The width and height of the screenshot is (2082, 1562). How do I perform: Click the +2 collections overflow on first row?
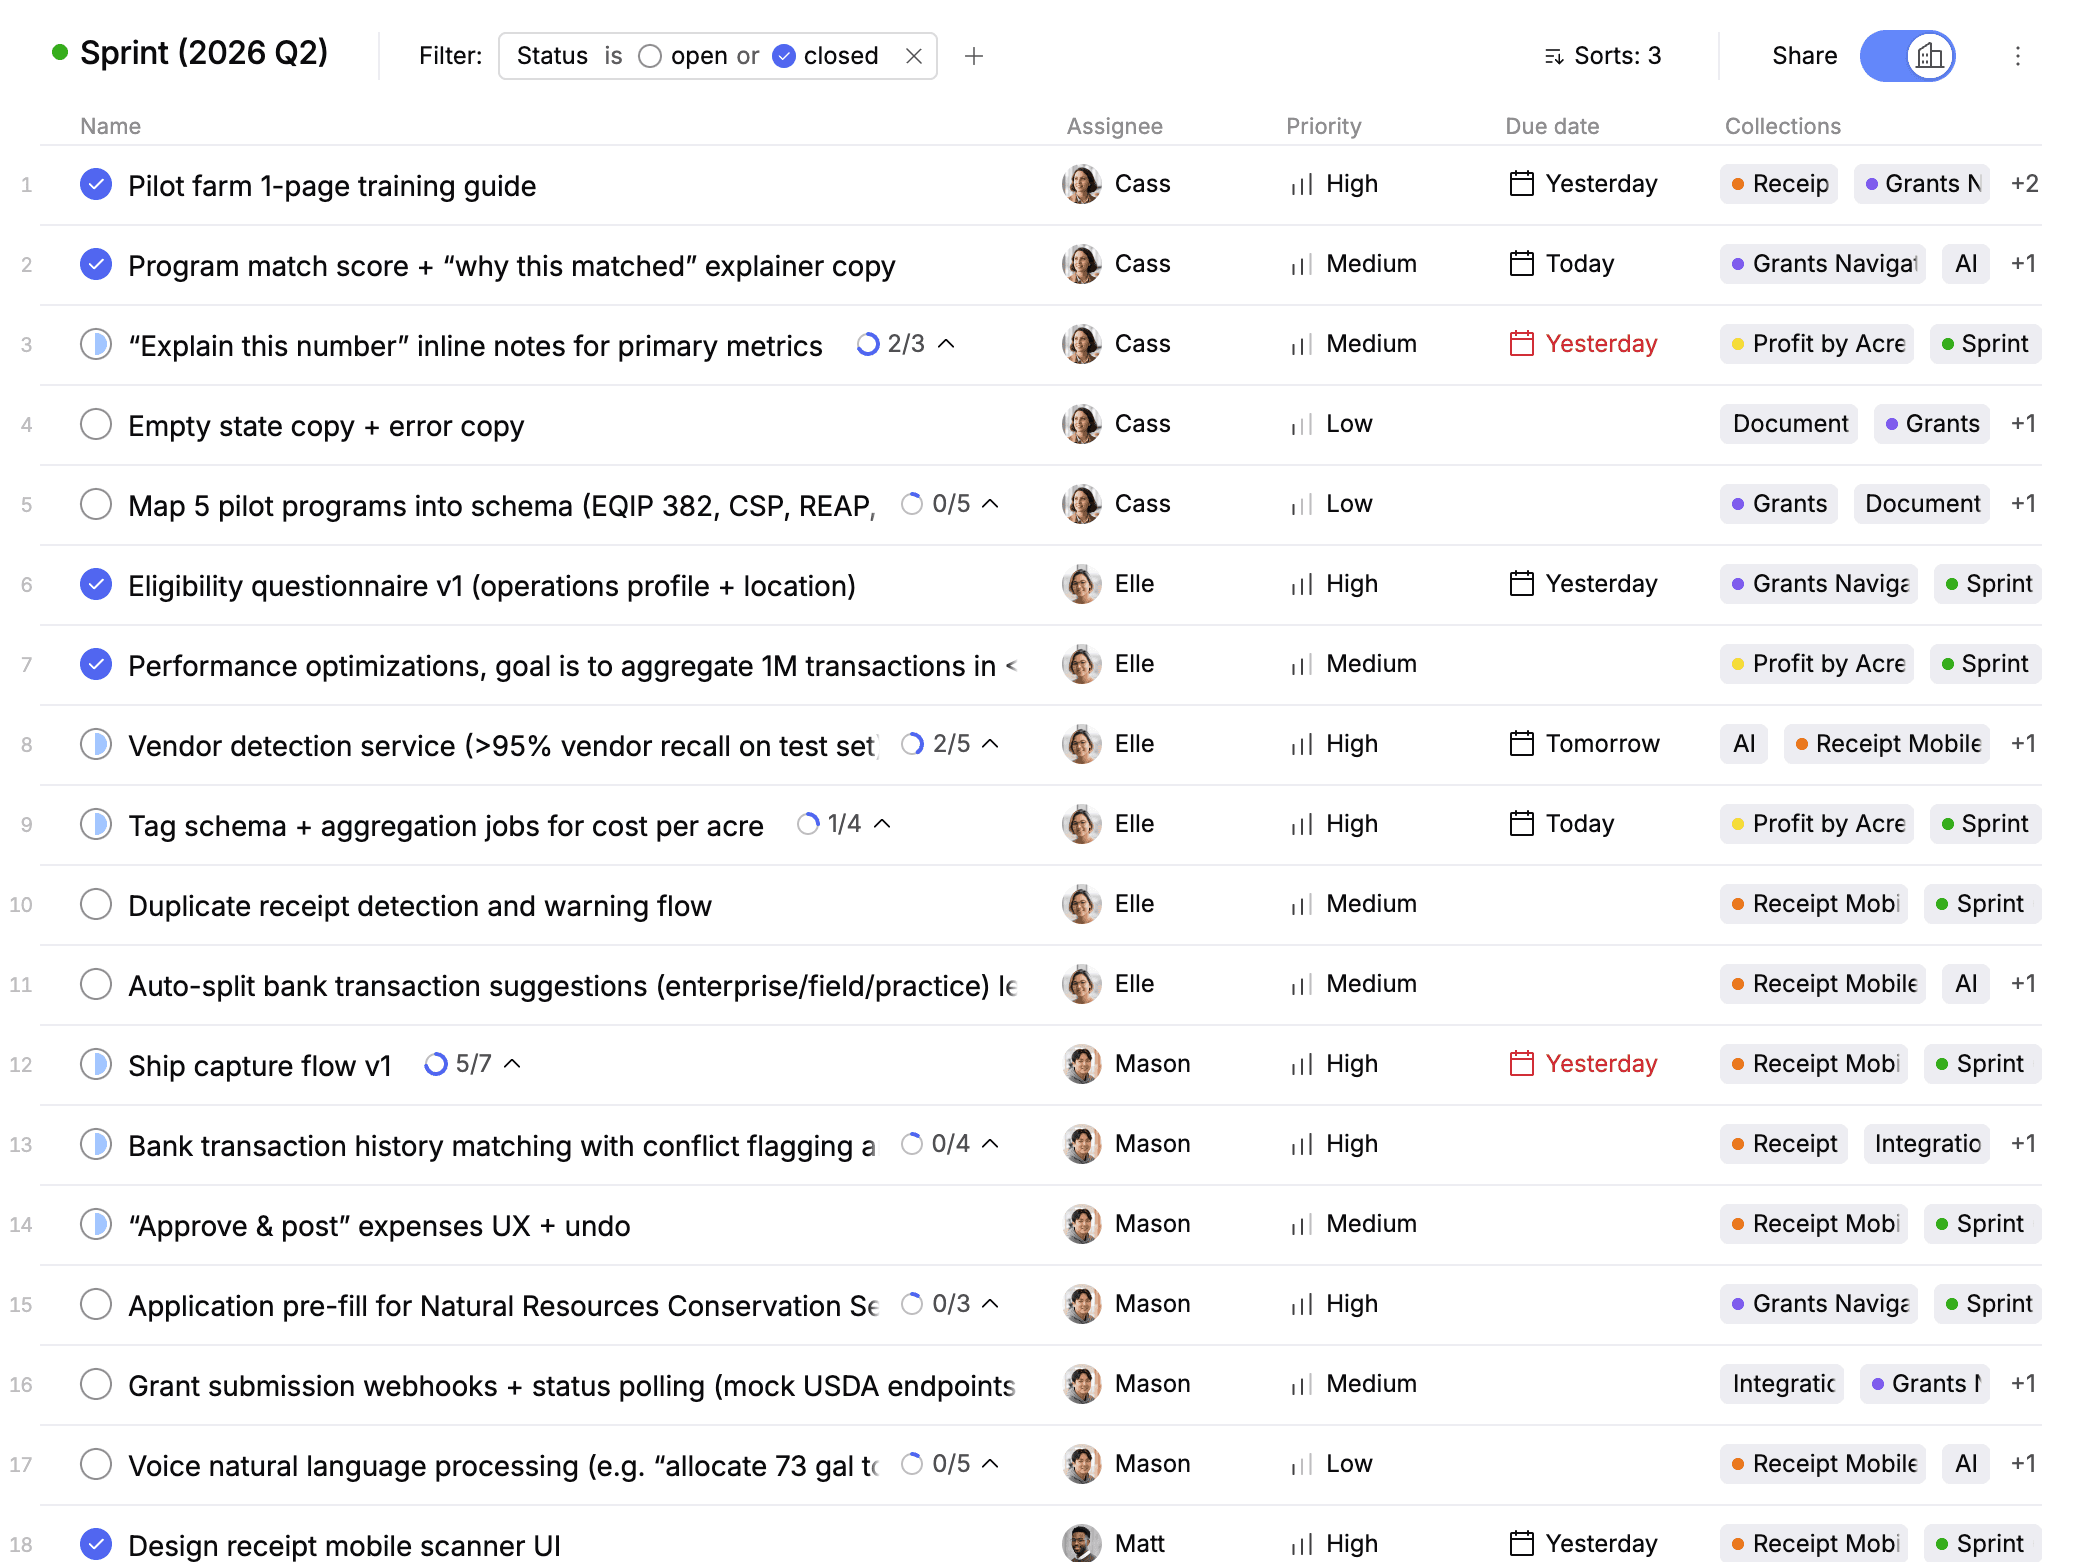pos(2024,184)
